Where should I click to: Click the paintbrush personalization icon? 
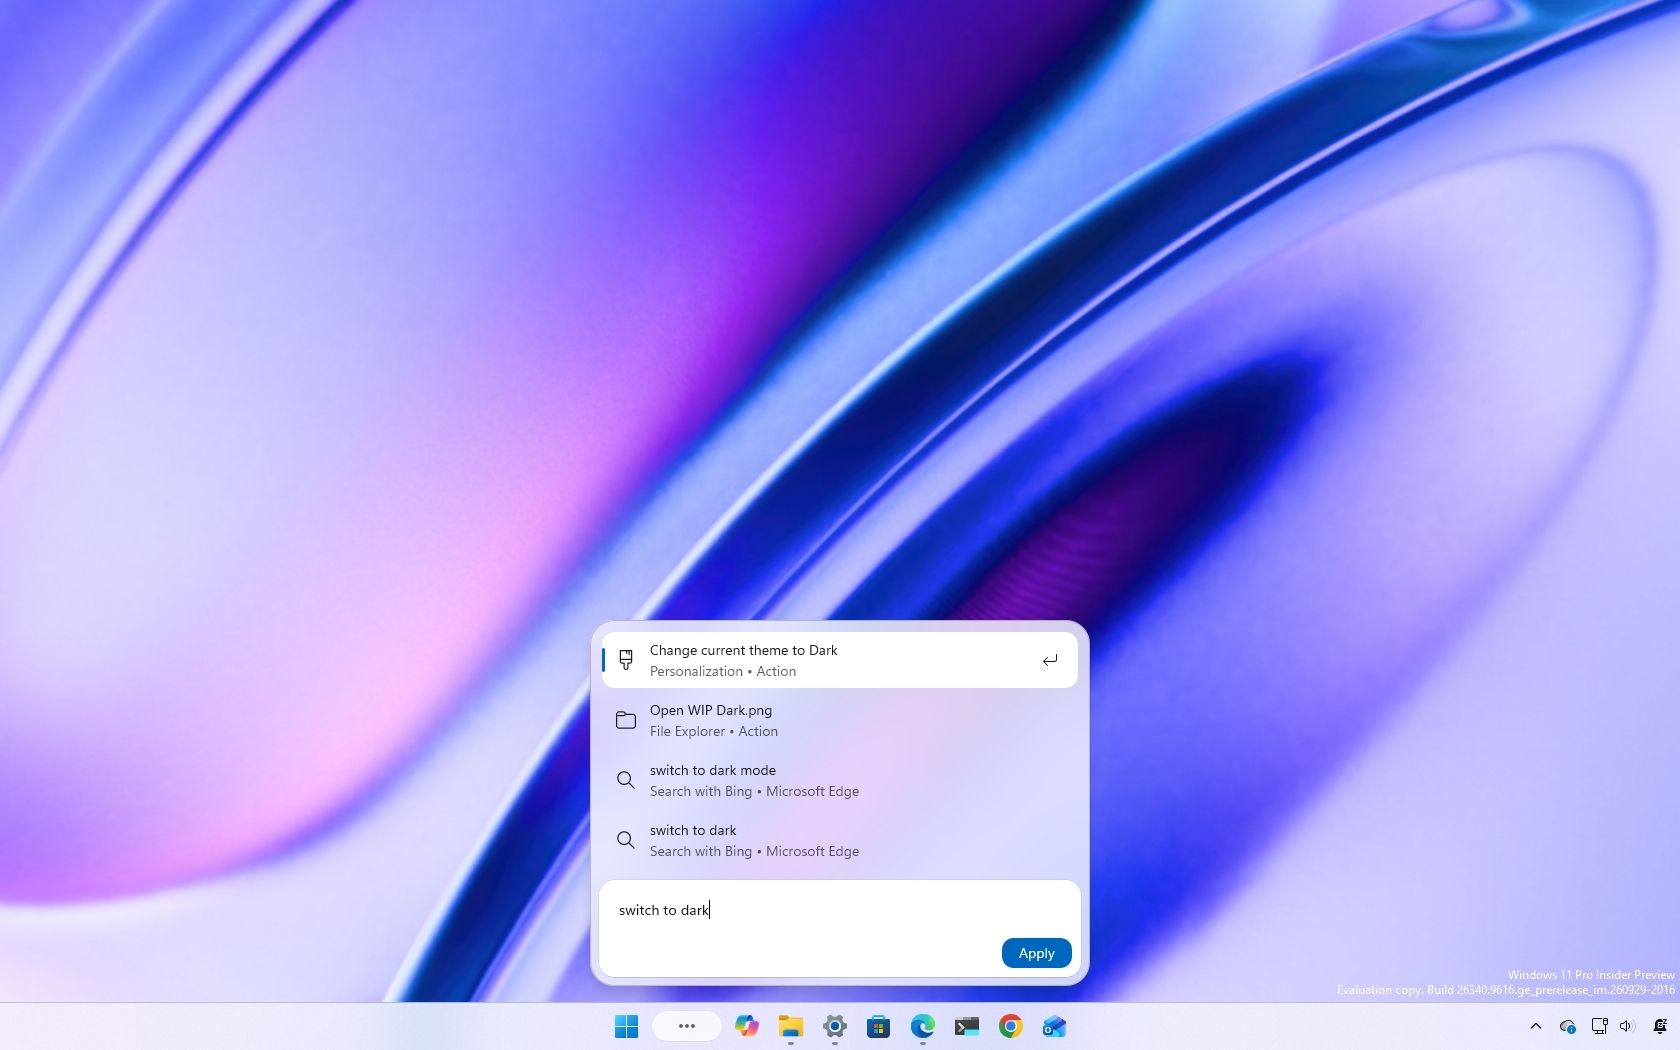pyautogui.click(x=626, y=660)
